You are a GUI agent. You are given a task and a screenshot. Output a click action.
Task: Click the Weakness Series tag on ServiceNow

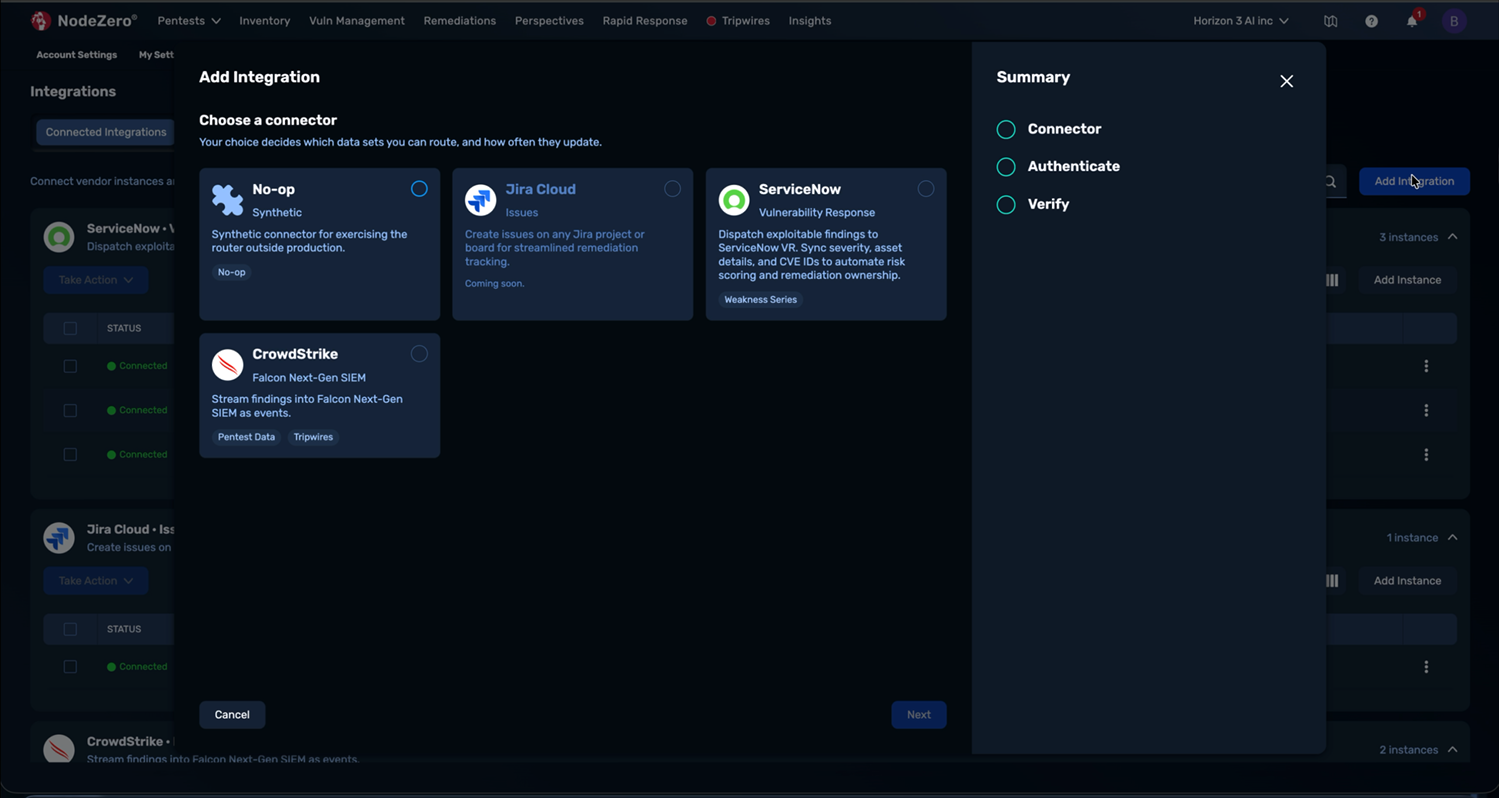pos(761,300)
